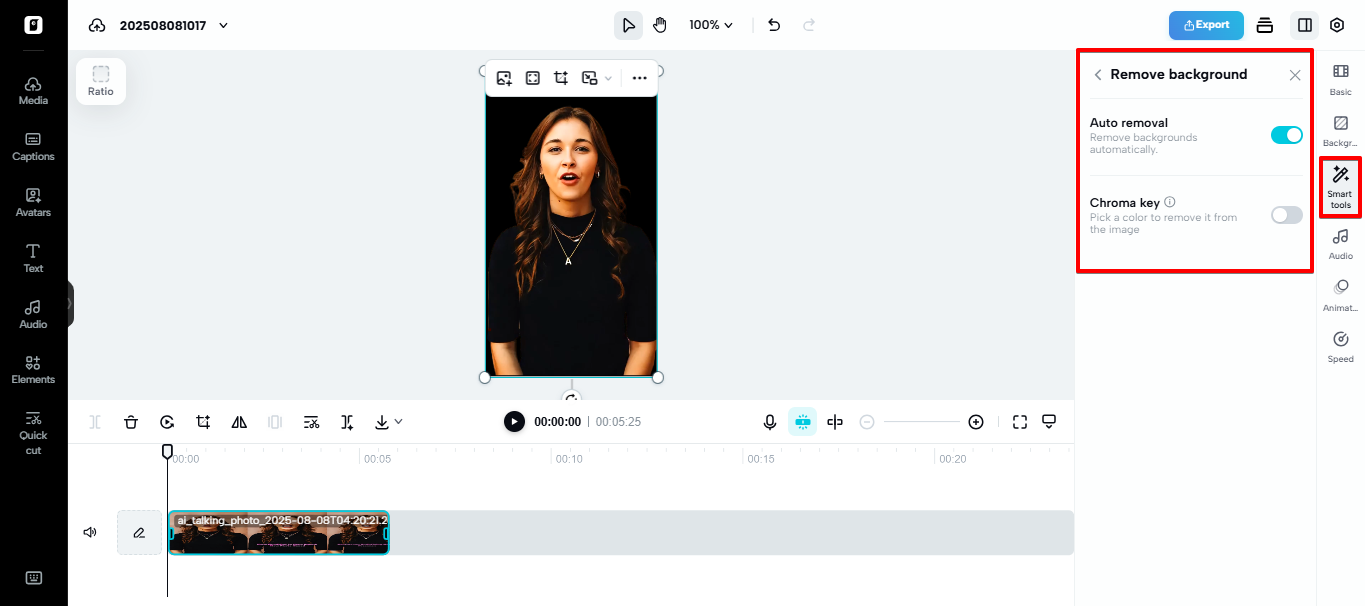Open the Animation tab
This screenshot has height=606, width=1366.
[x=1341, y=296]
